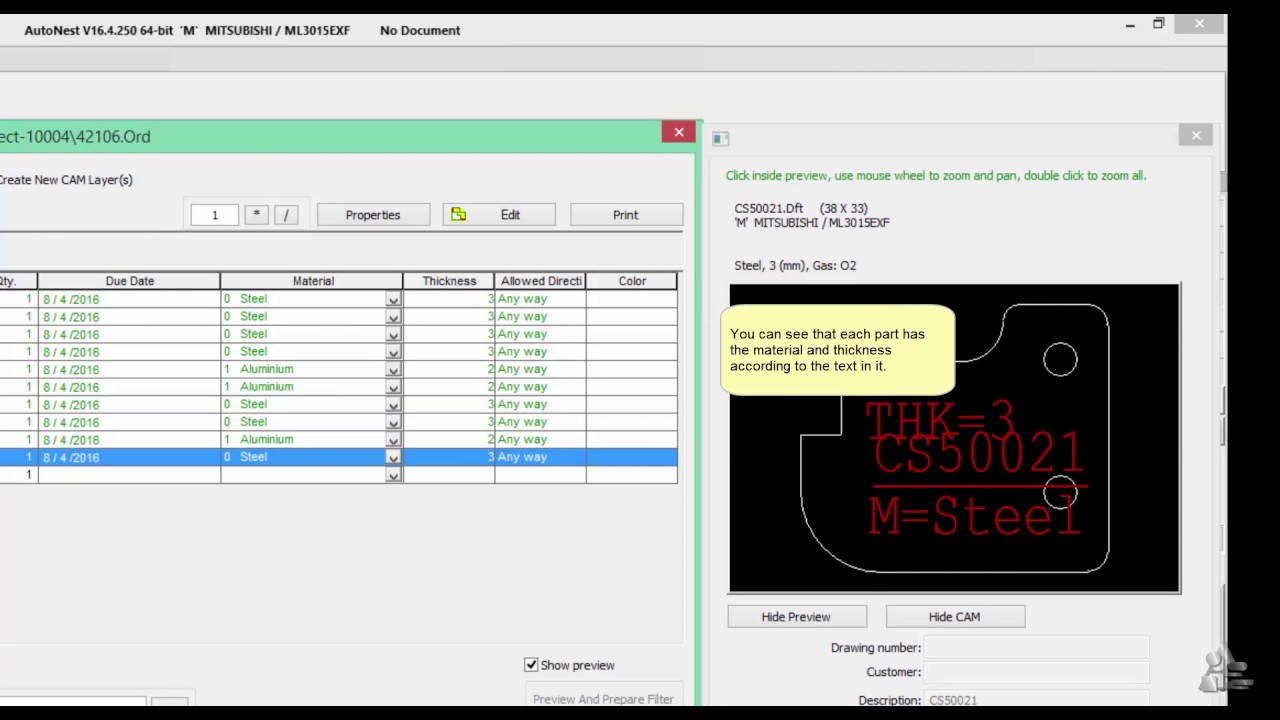Open Material dropdown in the empty bottom row
Screen dimensions: 1280x720
393,475
